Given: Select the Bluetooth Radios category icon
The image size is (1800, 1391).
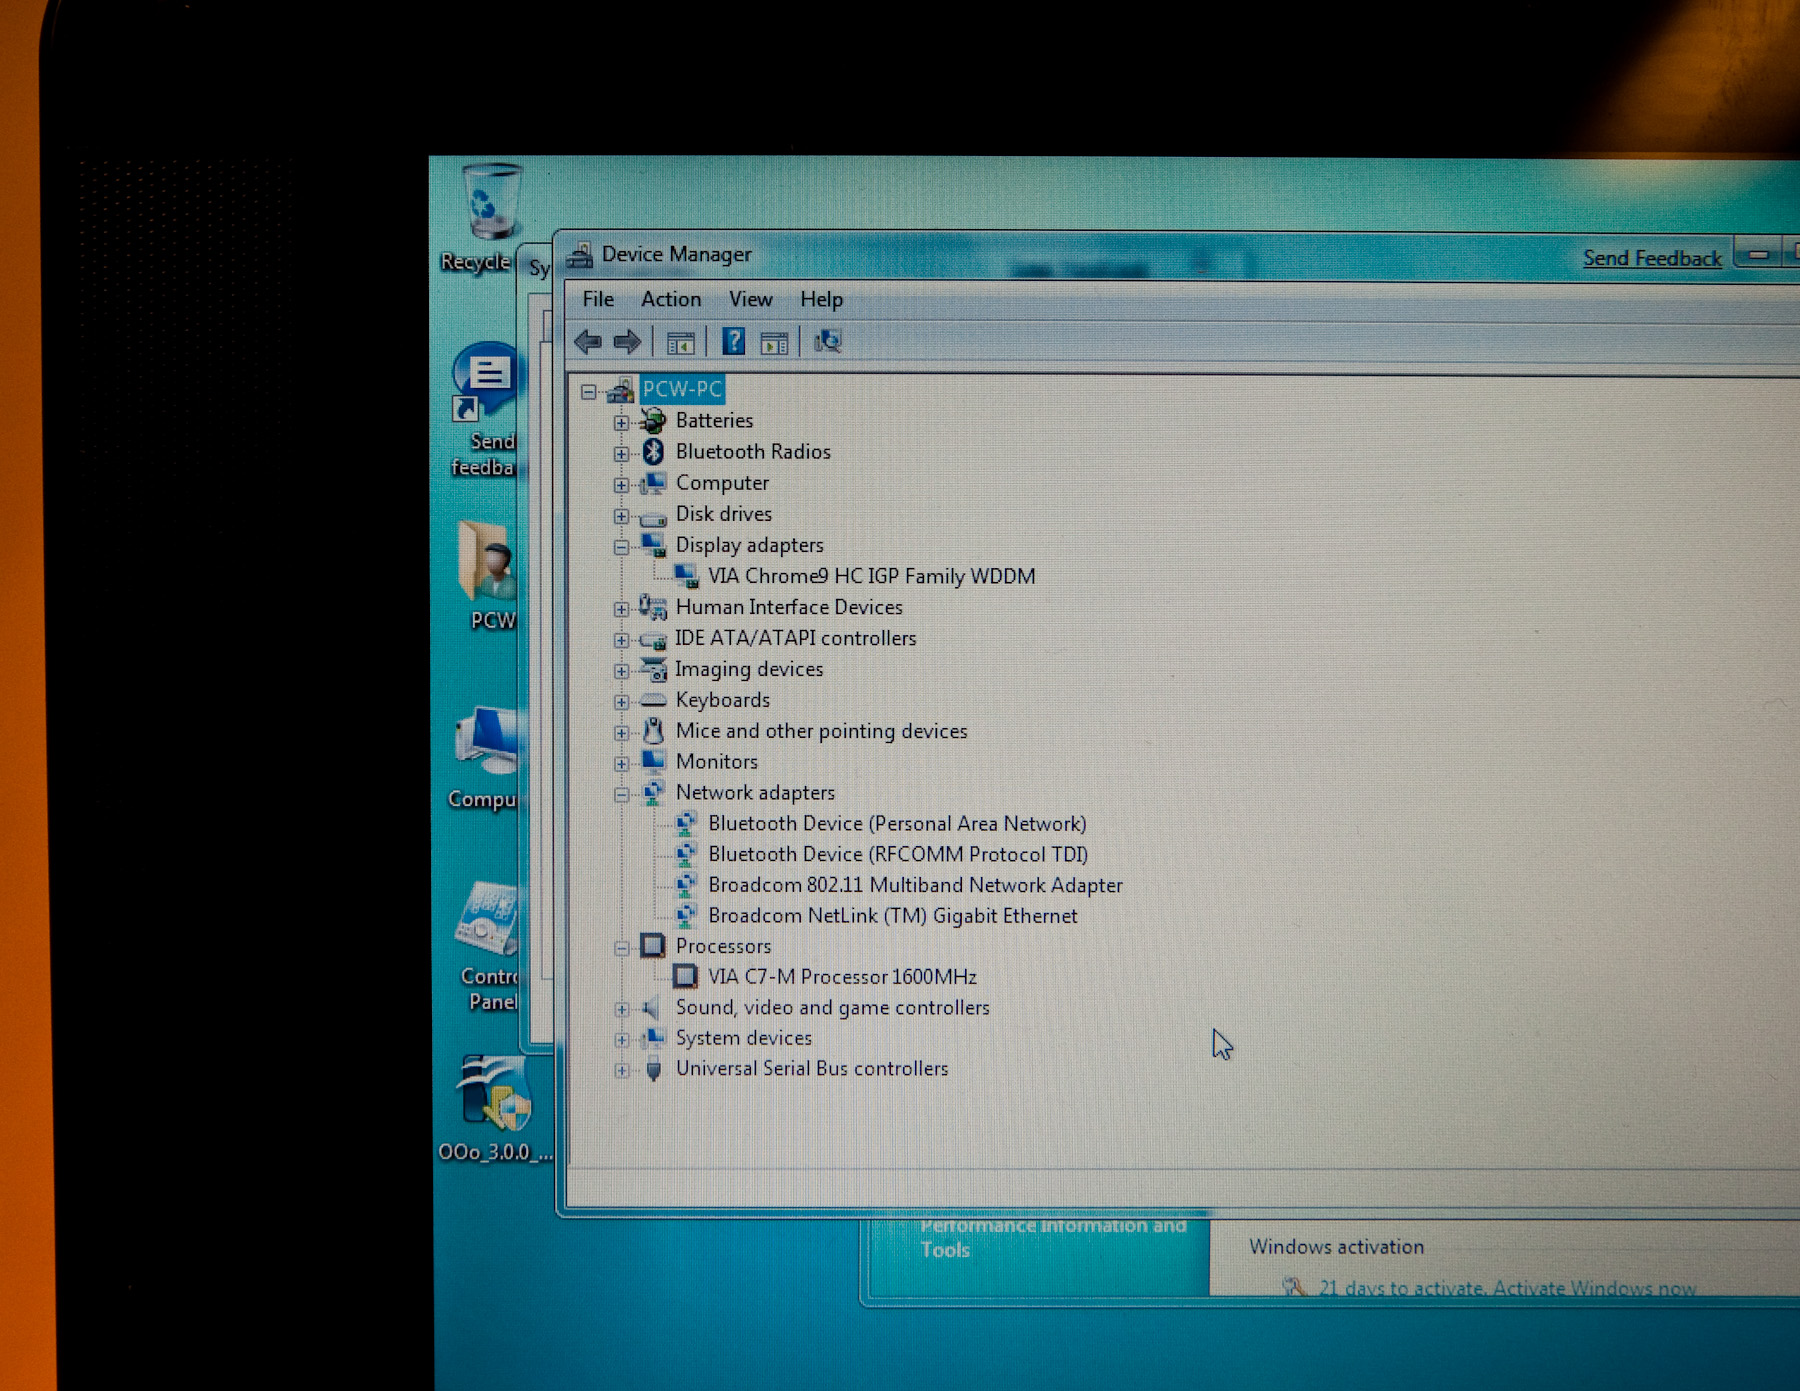Looking at the screenshot, I should click(654, 452).
